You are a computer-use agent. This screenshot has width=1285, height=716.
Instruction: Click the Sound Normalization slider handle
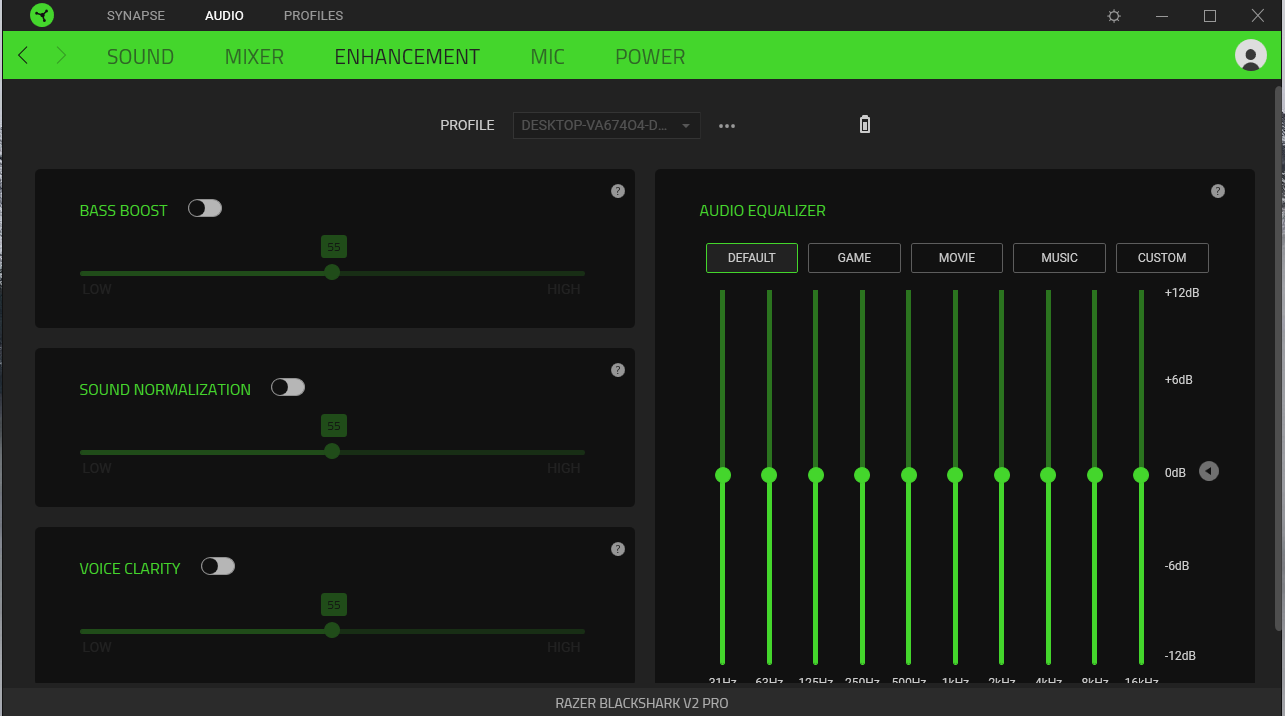[x=332, y=451]
